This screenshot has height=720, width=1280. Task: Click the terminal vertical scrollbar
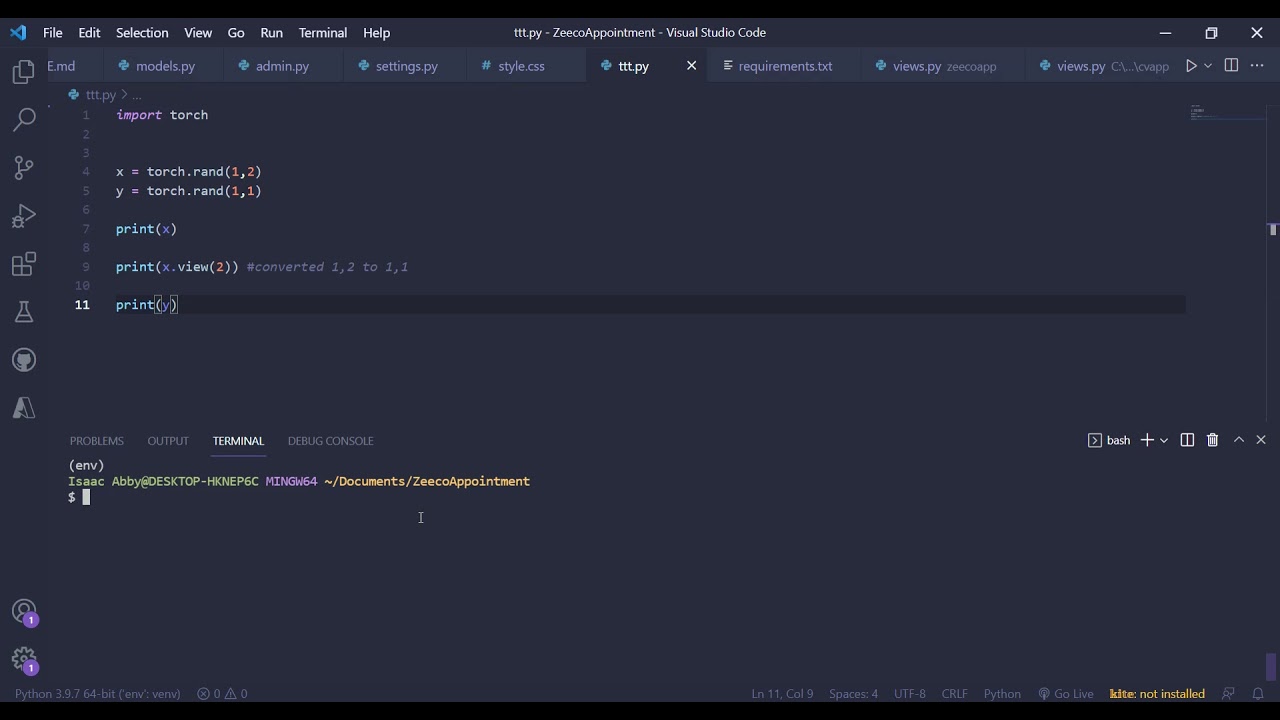point(1272,666)
